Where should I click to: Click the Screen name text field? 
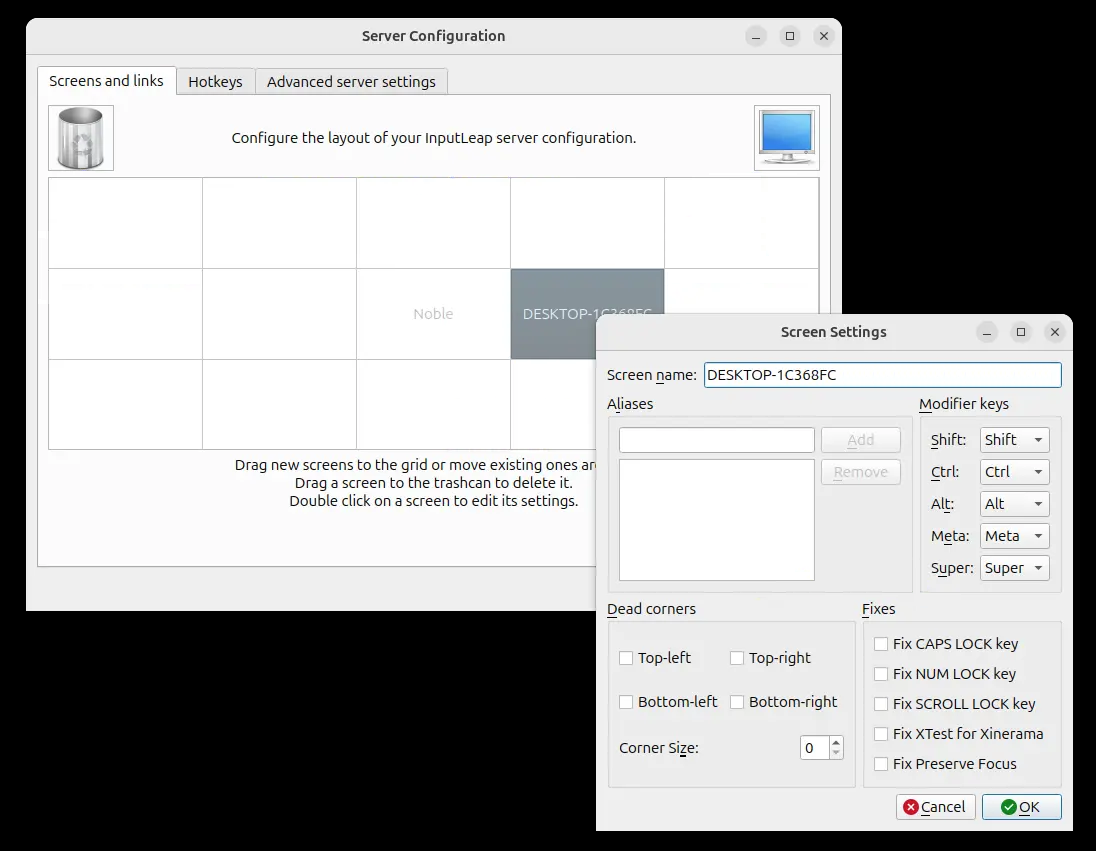(x=882, y=375)
